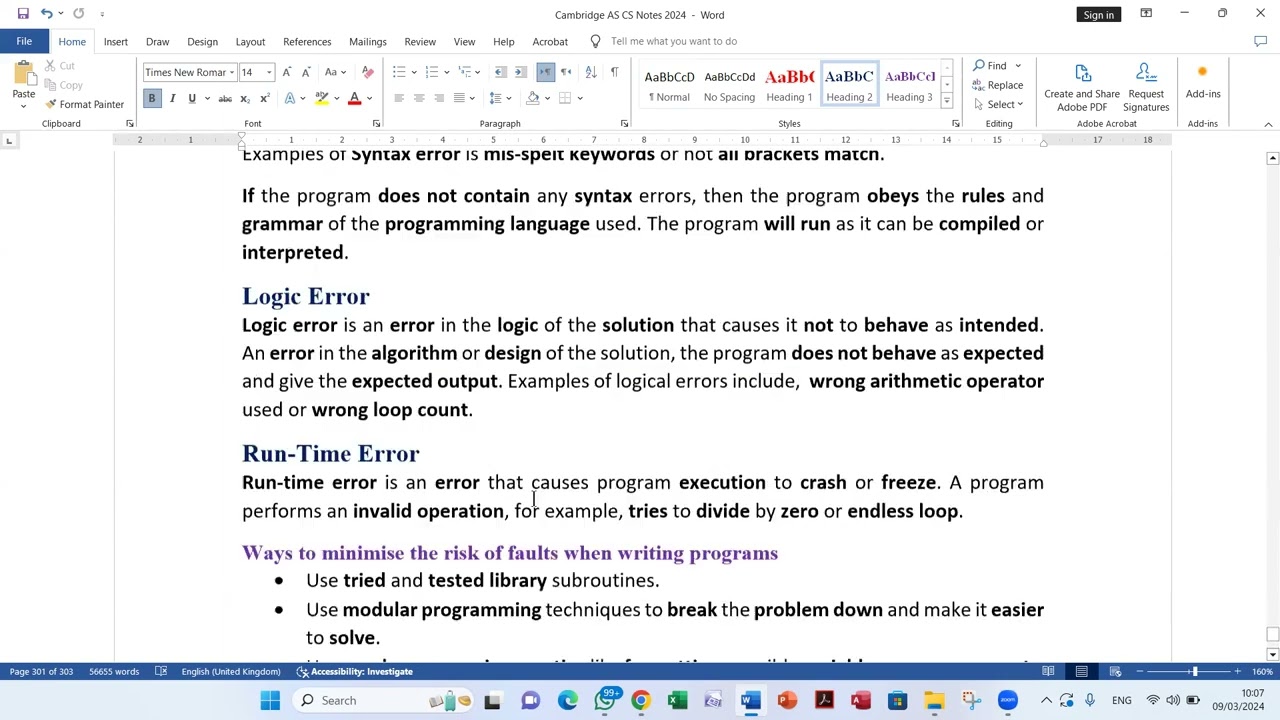Image resolution: width=1280 pixels, height=720 pixels.
Task: Apply red font color swatch
Action: pyautogui.click(x=354, y=98)
